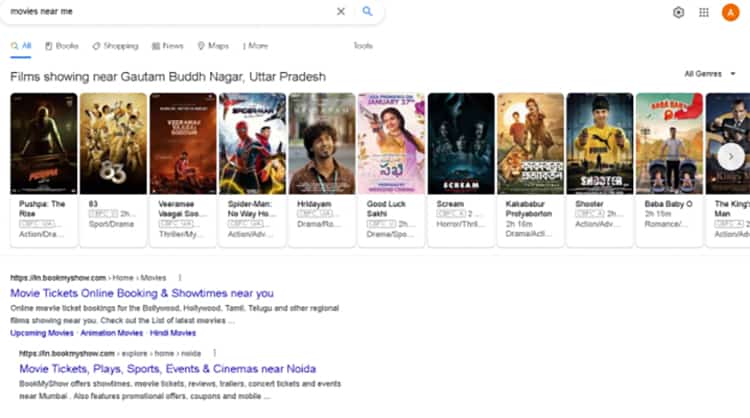Click the bookmyshow.com Home Movies breadcrumb URL
The image size is (750, 418).
point(88,277)
